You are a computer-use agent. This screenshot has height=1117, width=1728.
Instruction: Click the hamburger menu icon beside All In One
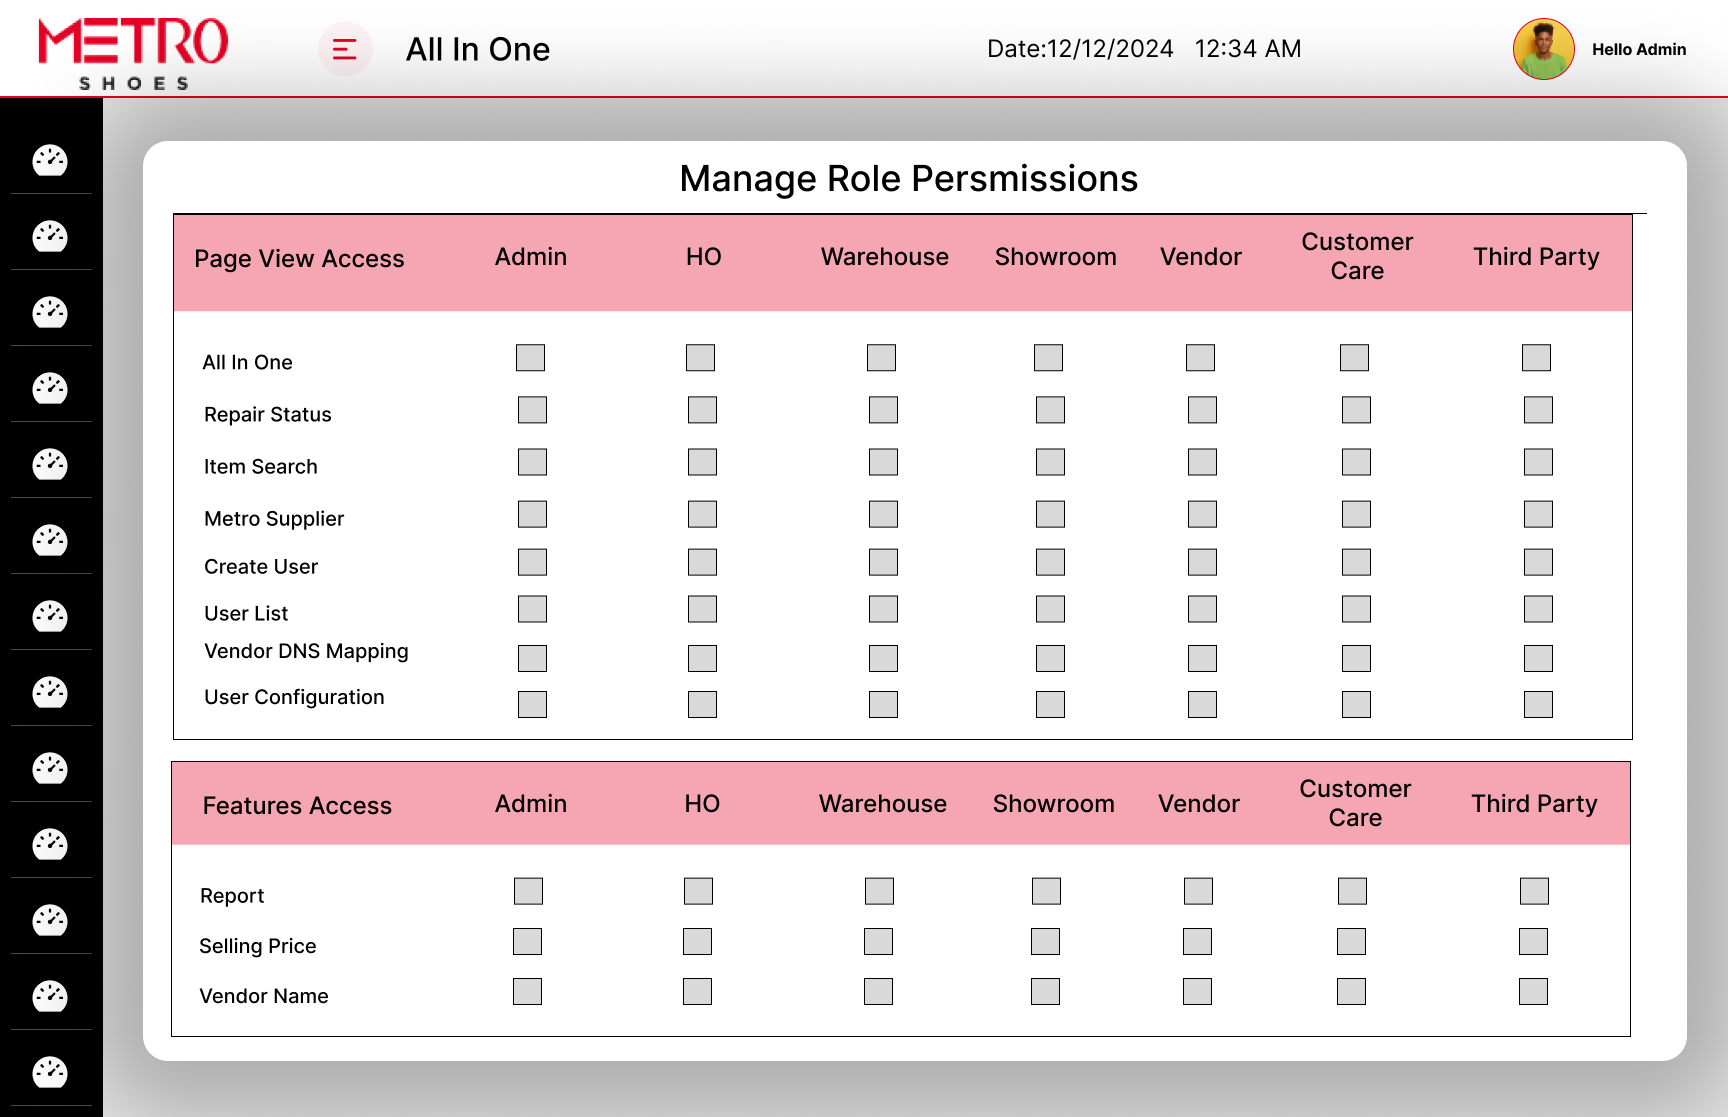(x=345, y=49)
